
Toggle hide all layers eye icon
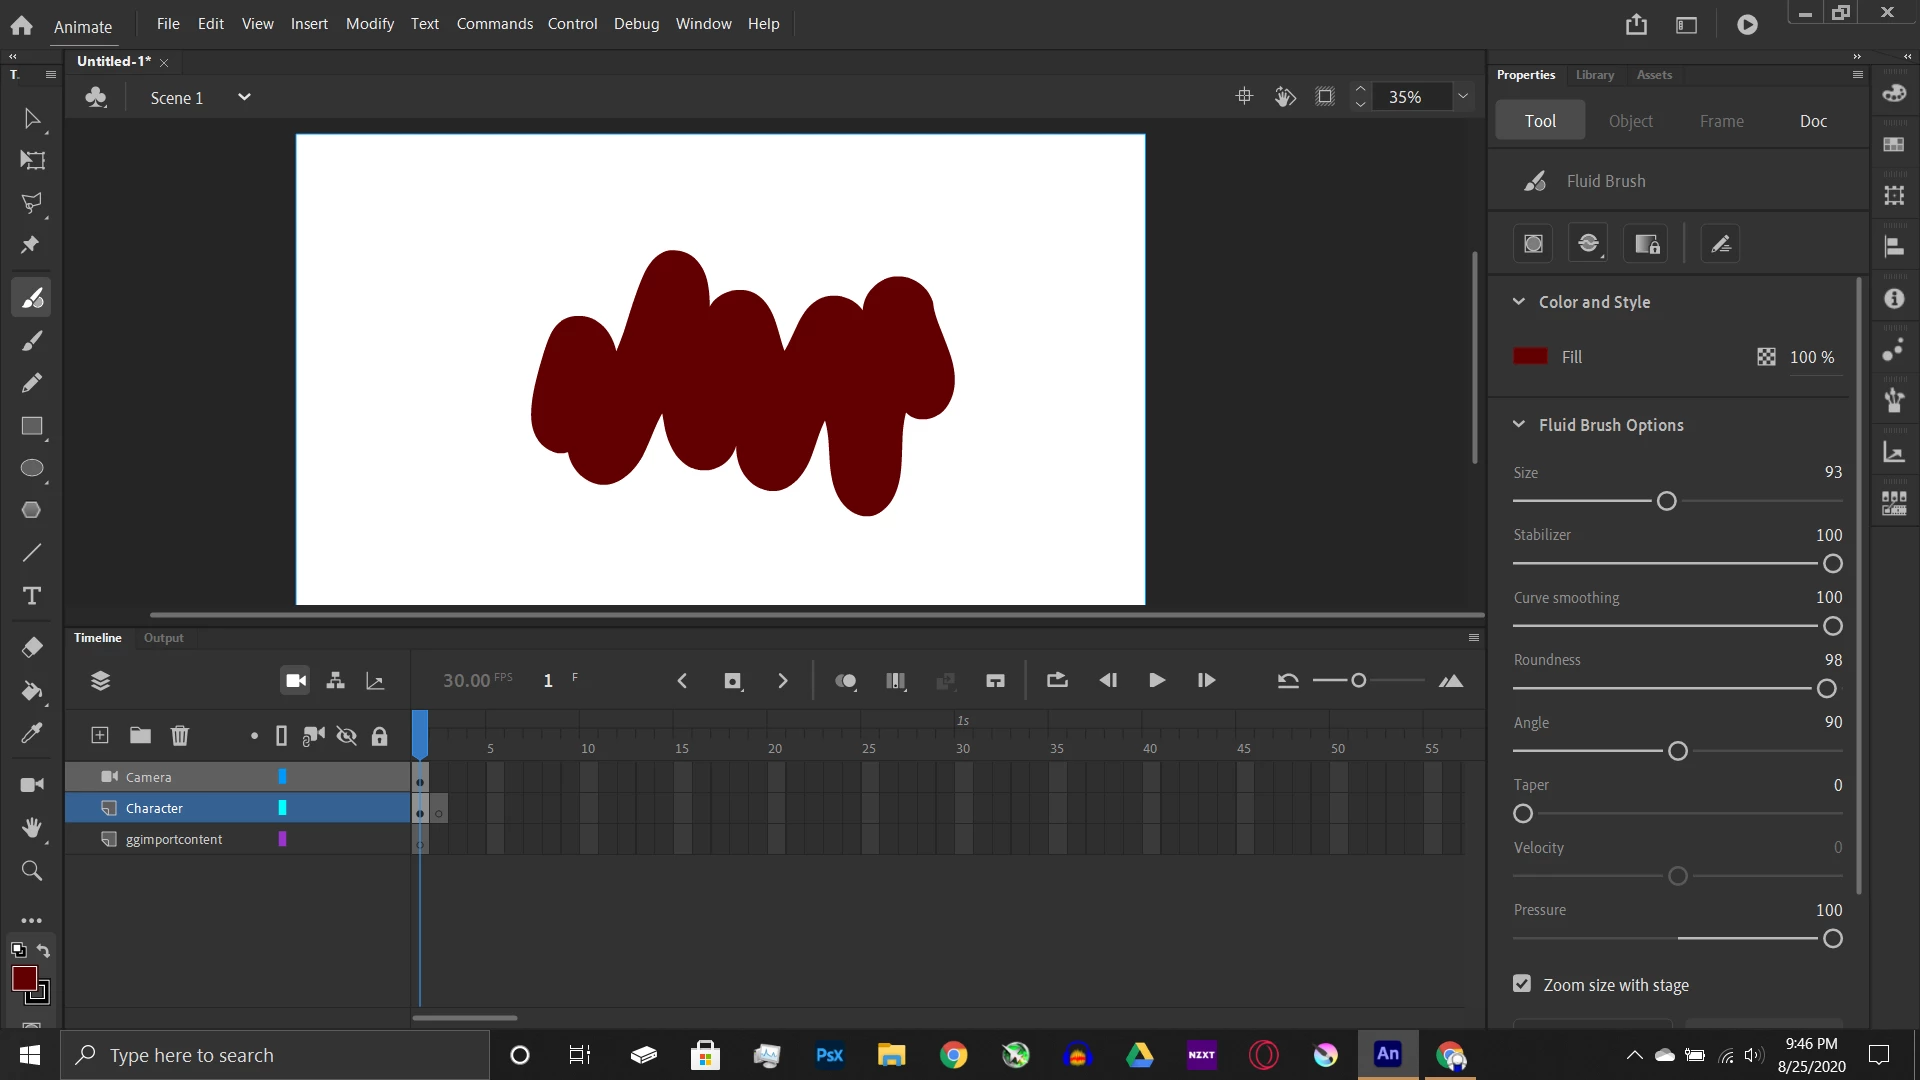[347, 737]
